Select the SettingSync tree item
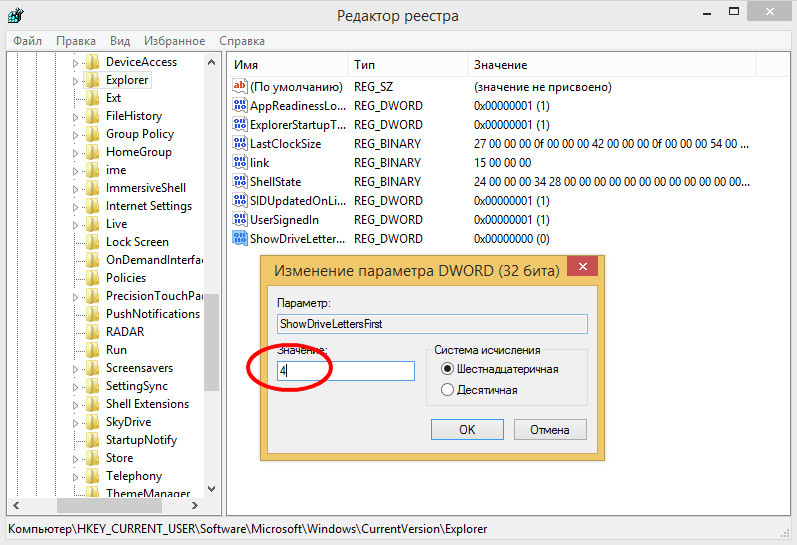This screenshot has width=797, height=545. tap(137, 386)
